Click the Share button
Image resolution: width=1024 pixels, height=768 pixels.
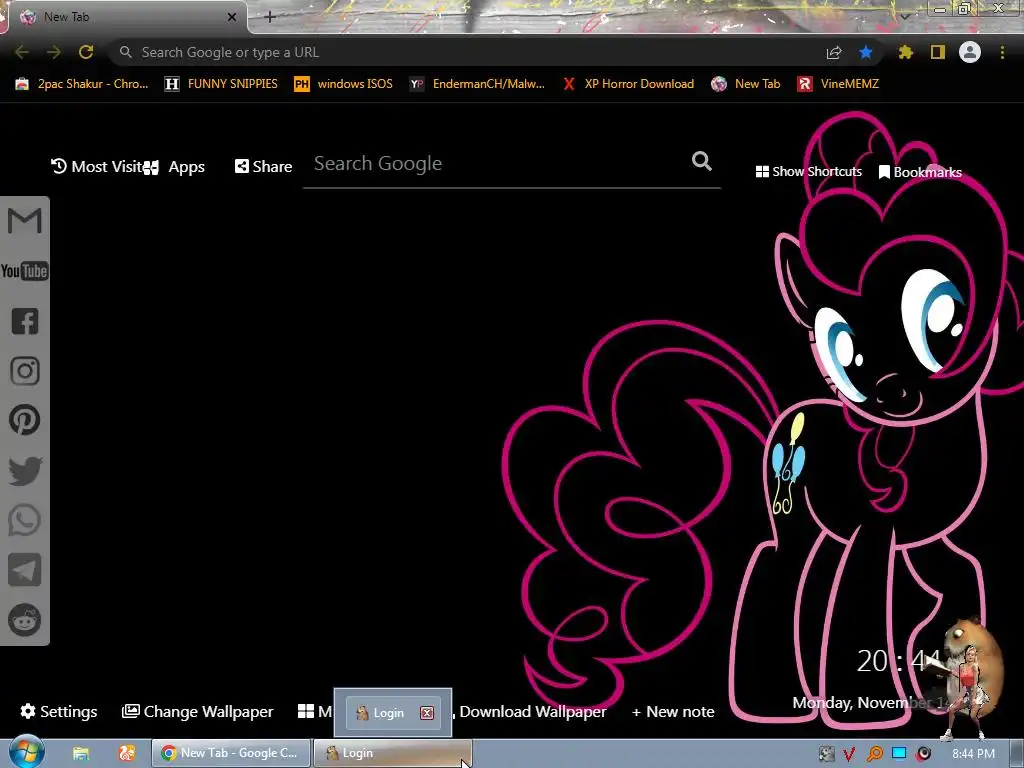tap(263, 167)
